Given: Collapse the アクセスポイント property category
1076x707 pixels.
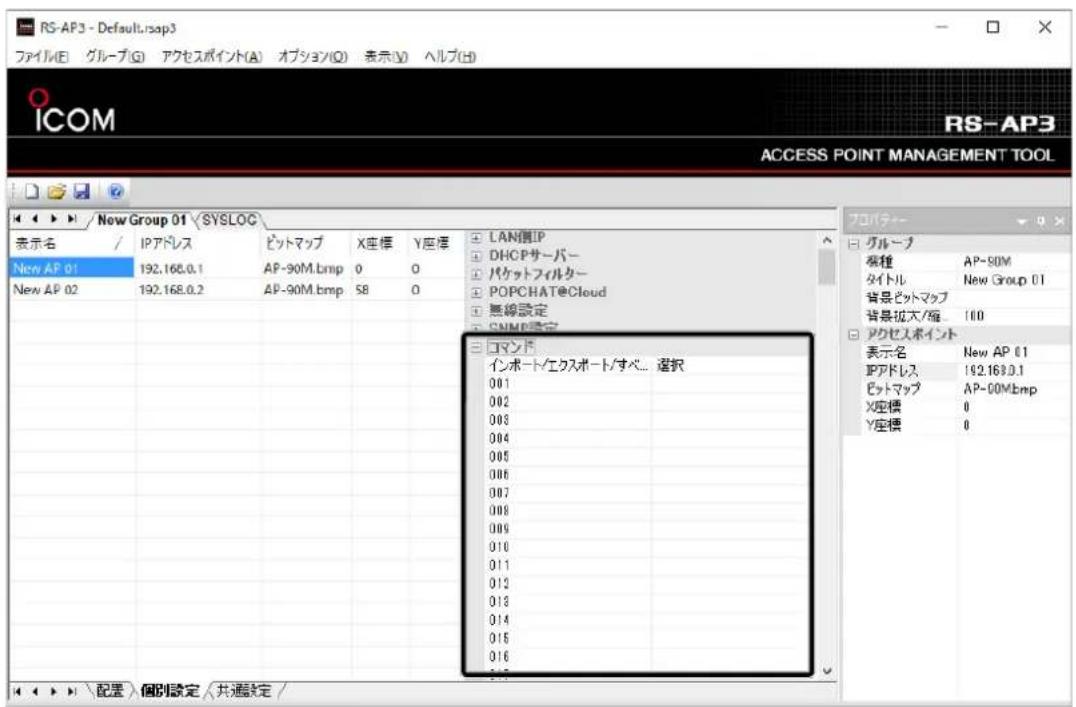Looking at the screenshot, I should 853,335.
